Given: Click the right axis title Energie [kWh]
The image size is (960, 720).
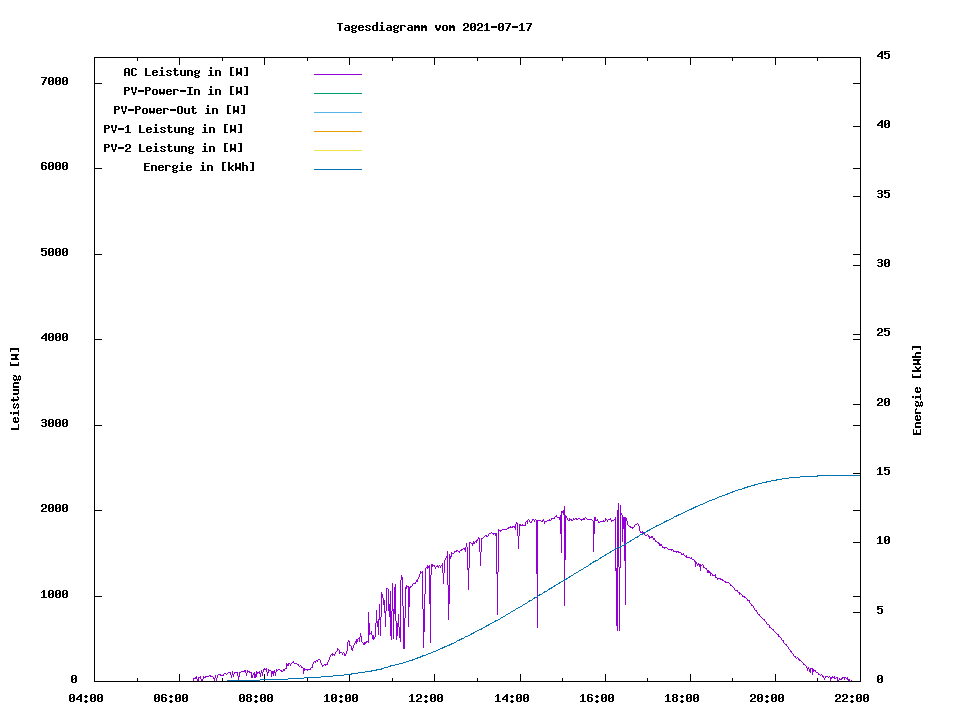Looking at the screenshot, I should (917, 390).
